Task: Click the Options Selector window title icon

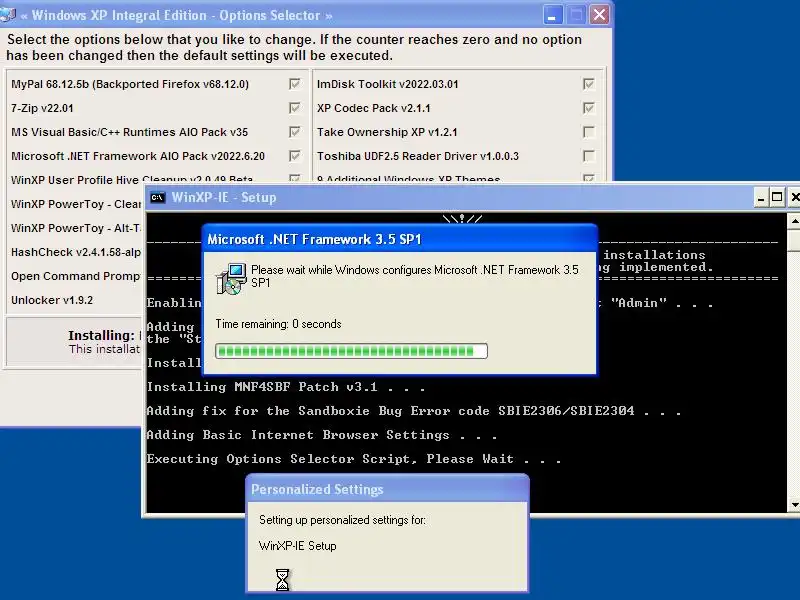Action: (7, 15)
